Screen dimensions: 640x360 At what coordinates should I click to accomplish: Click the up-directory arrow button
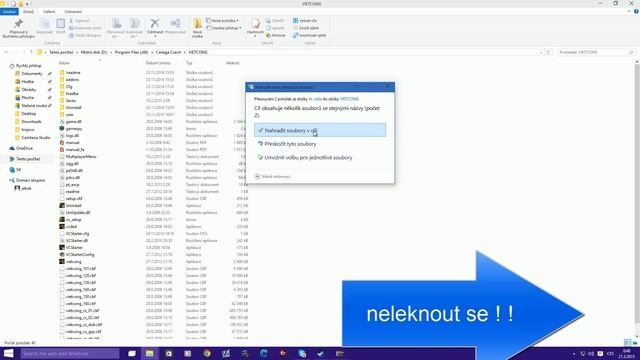[x=31, y=52]
